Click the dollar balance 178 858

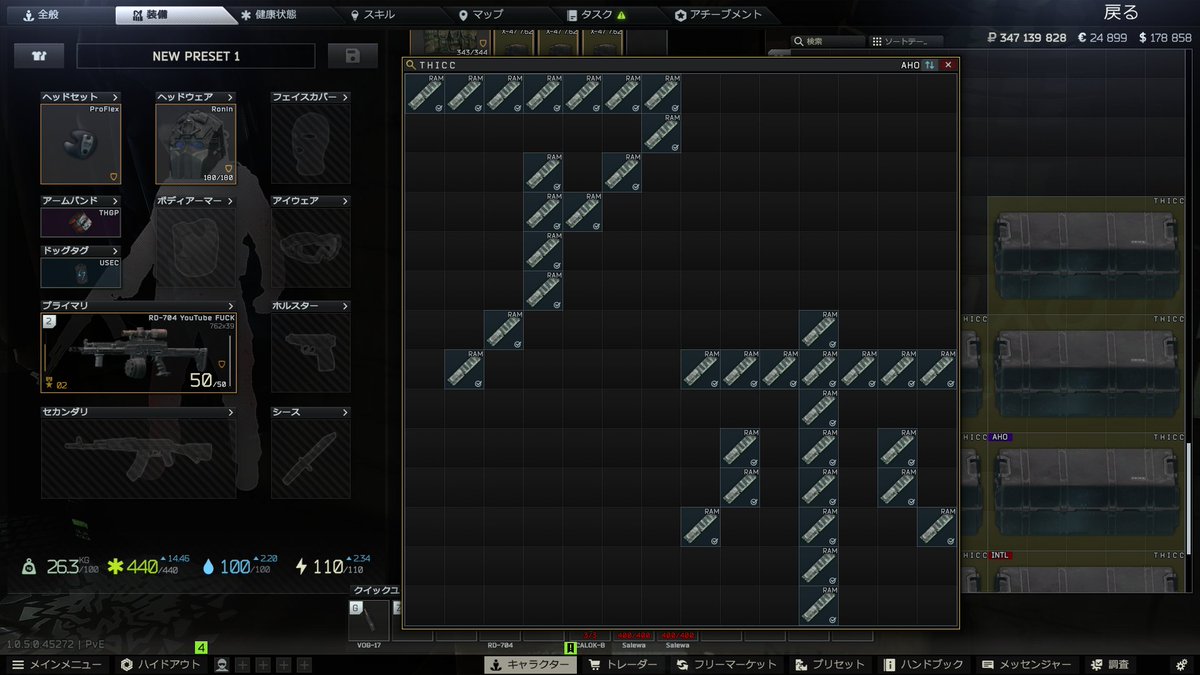(1164, 37)
